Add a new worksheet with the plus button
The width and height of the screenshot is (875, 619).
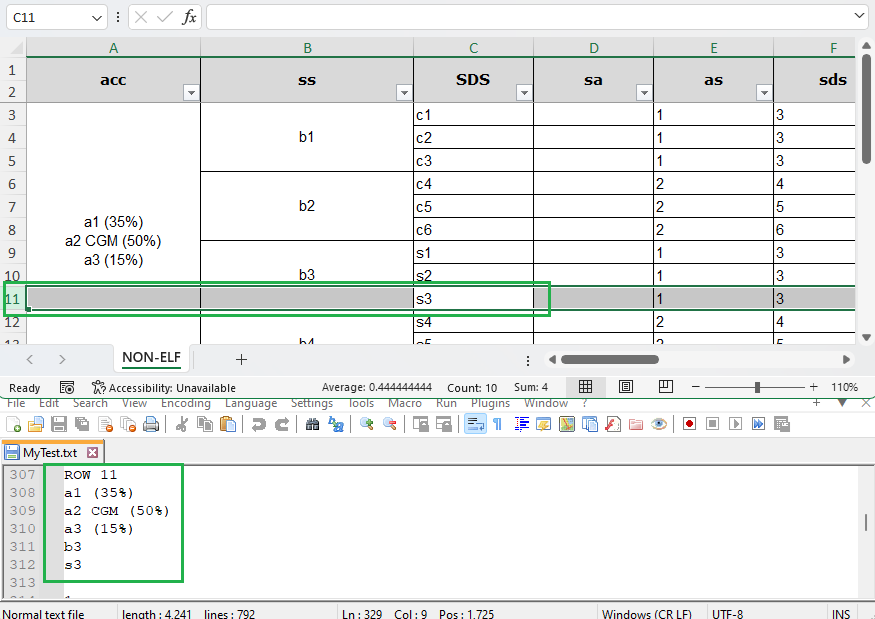coord(240,358)
